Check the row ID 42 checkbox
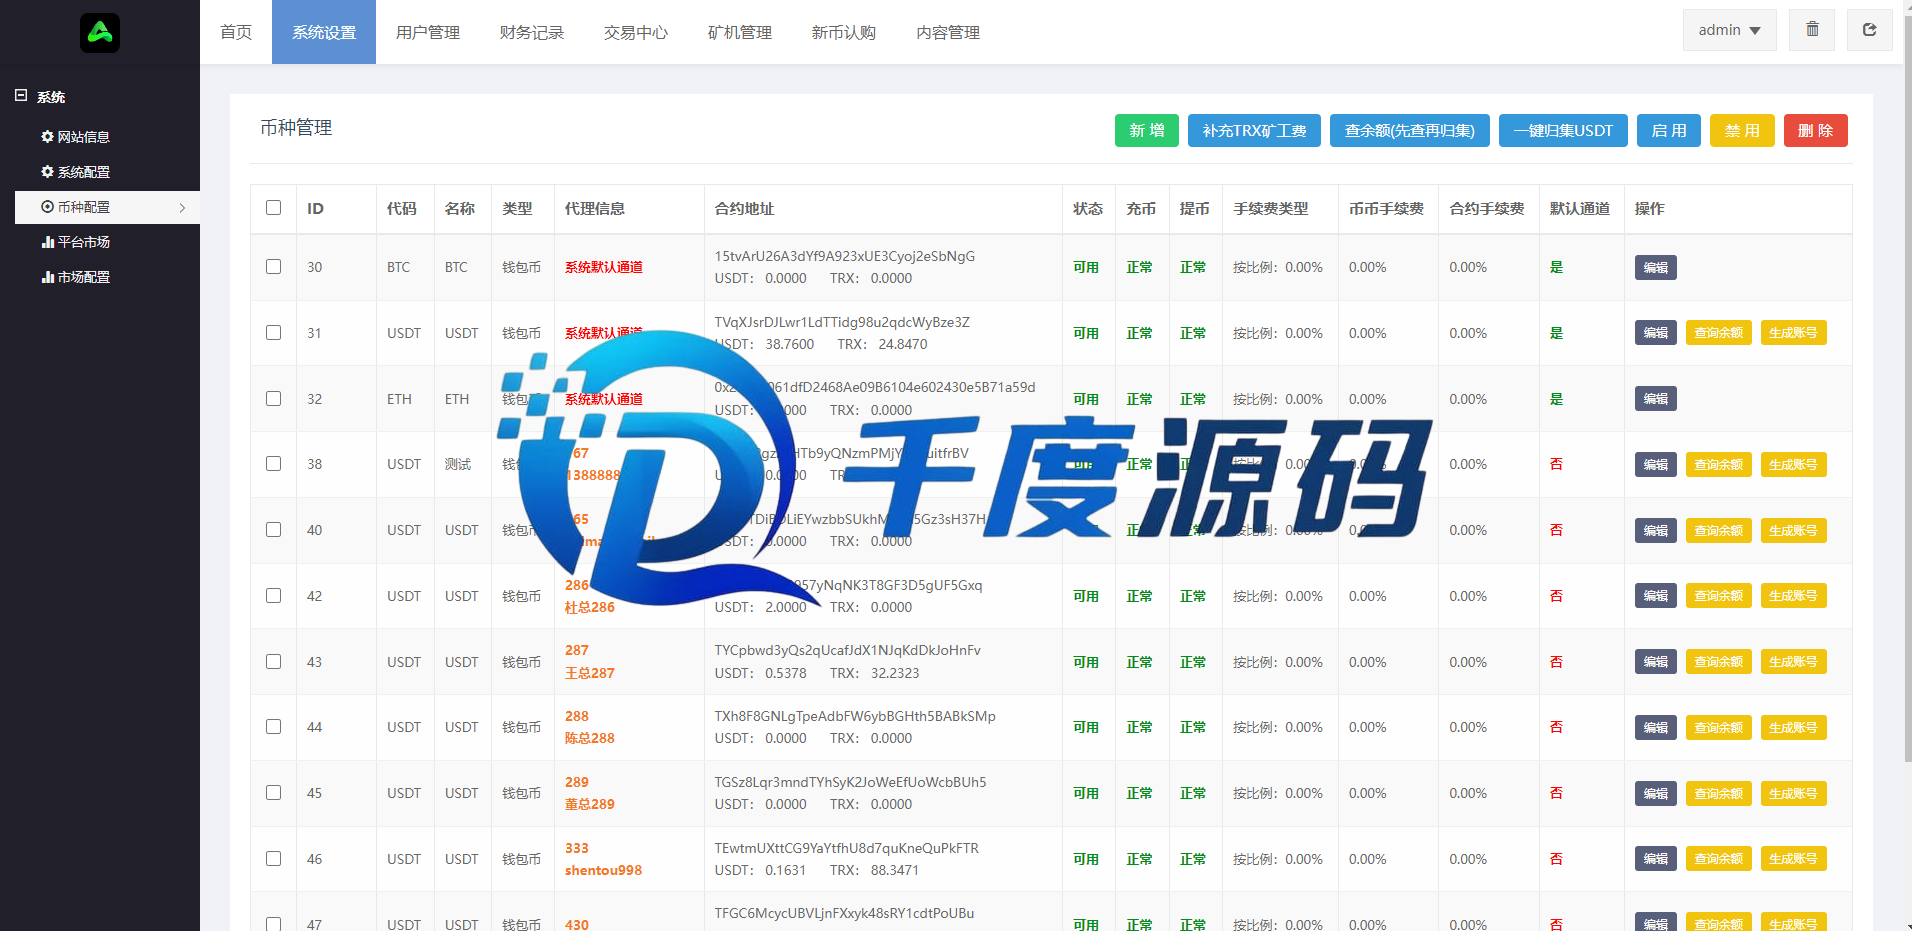The image size is (1912, 931). (273, 596)
